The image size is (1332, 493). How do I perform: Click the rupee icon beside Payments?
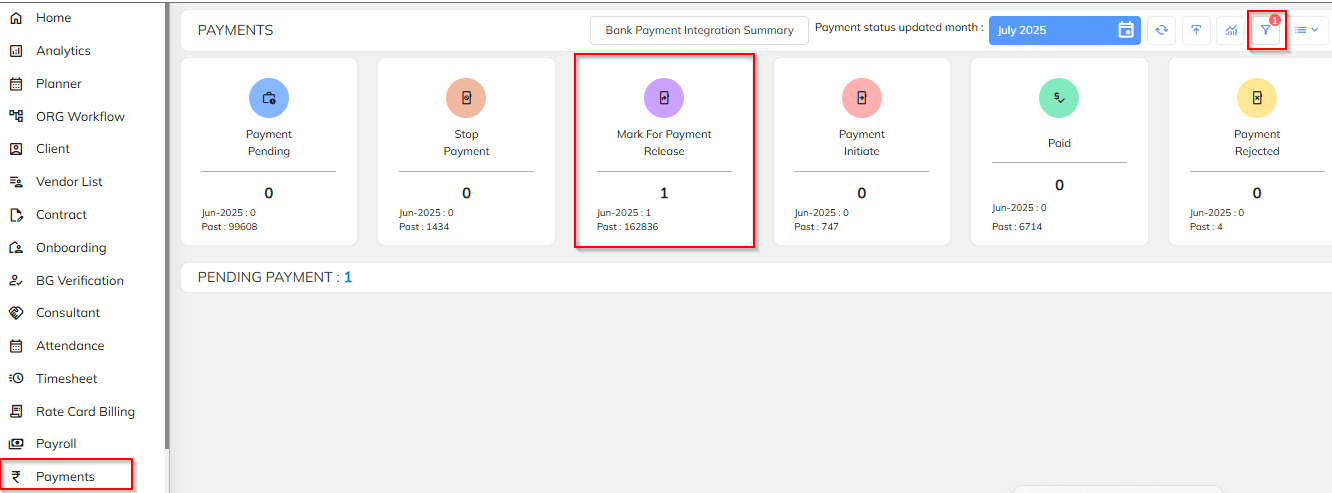pos(16,477)
